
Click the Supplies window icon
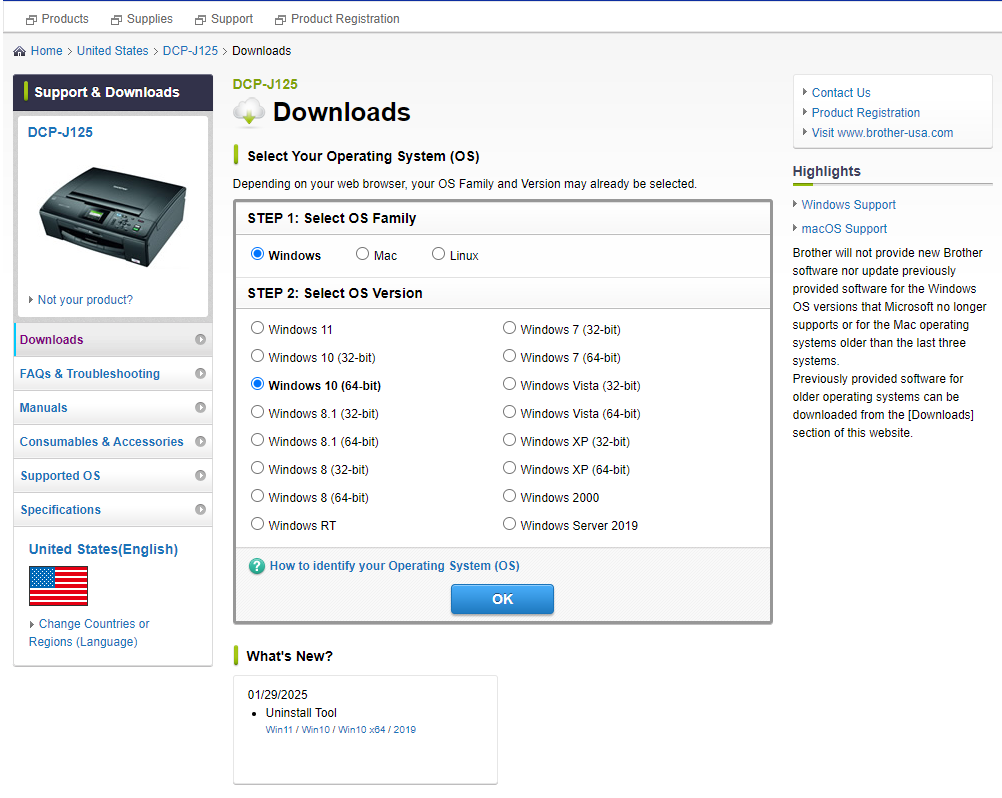click(x=116, y=20)
